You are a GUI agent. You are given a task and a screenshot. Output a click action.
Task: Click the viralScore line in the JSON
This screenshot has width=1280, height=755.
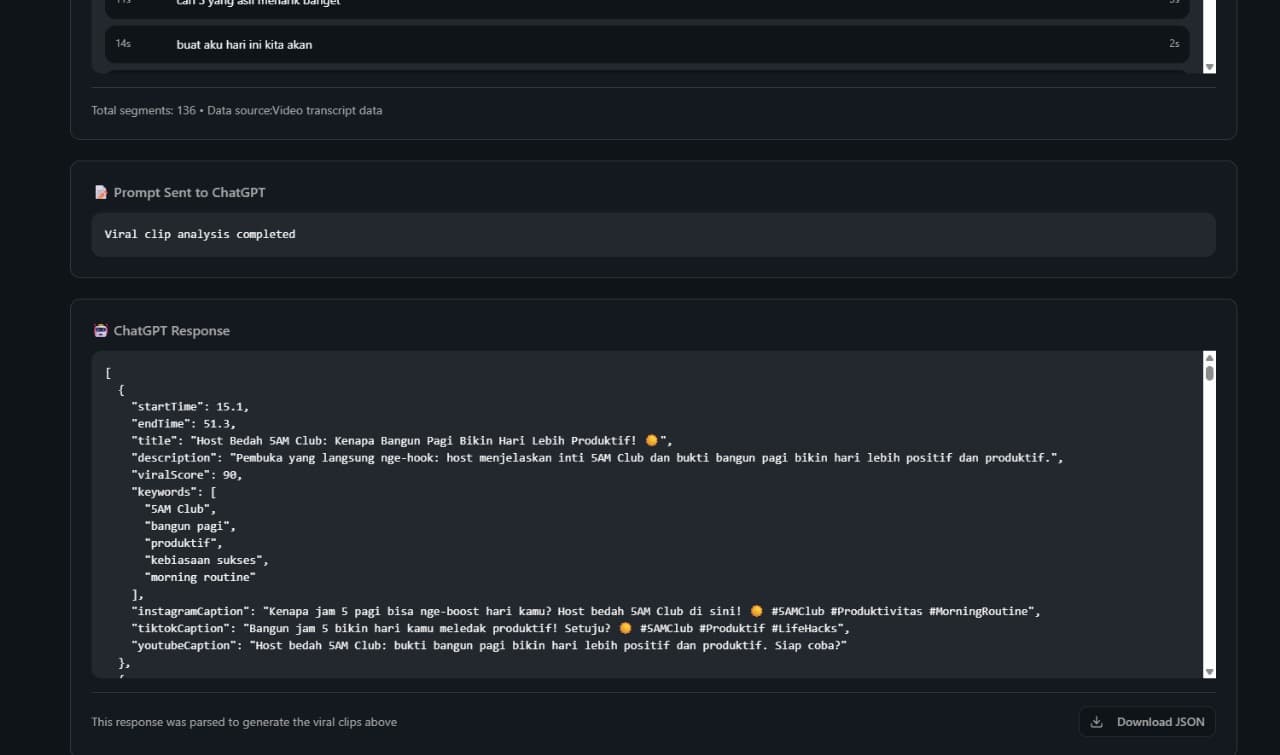[x=186, y=475]
